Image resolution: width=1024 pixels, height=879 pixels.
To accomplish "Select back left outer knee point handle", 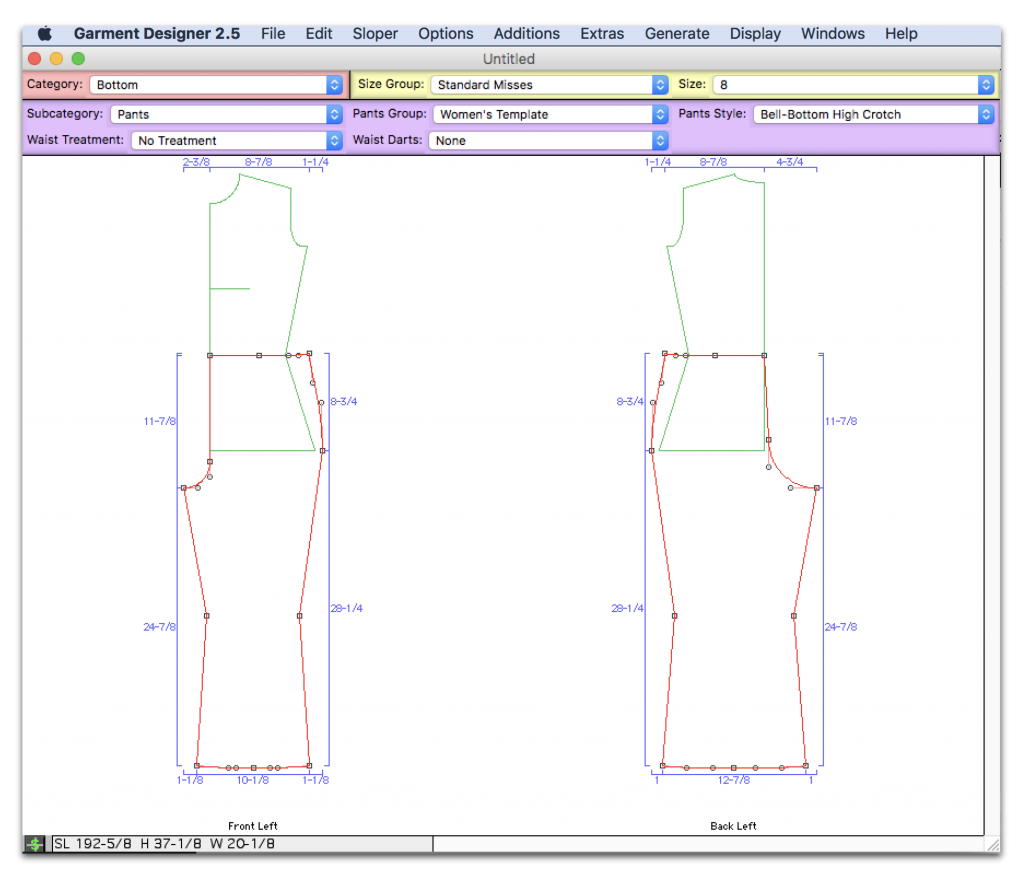I will pyautogui.click(x=675, y=616).
